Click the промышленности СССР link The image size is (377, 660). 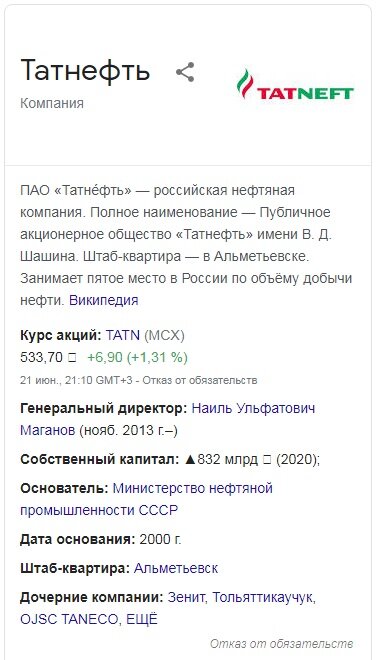[99, 510]
